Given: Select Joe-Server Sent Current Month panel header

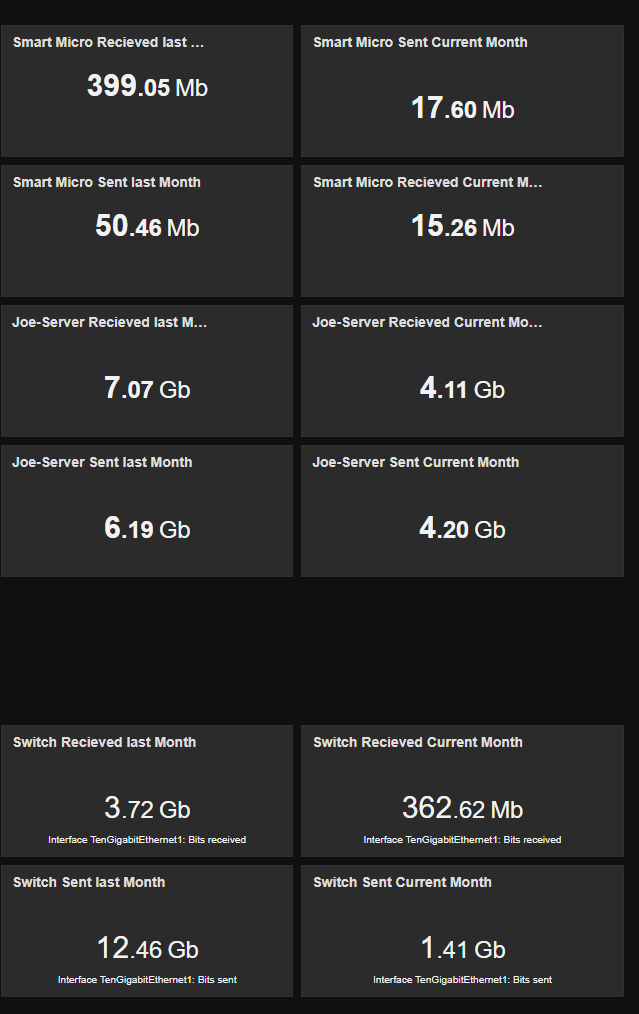Looking at the screenshot, I should [x=416, y=463].
